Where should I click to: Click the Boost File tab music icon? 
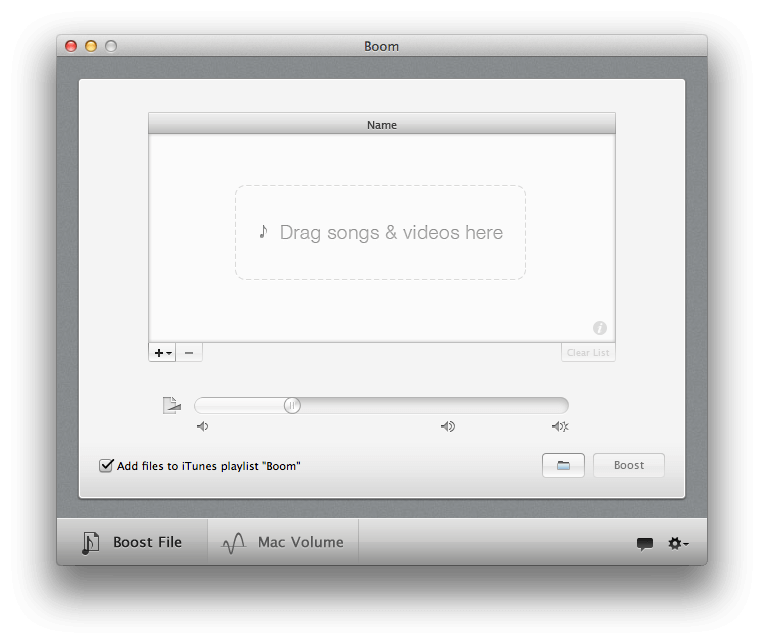point(91,543)
